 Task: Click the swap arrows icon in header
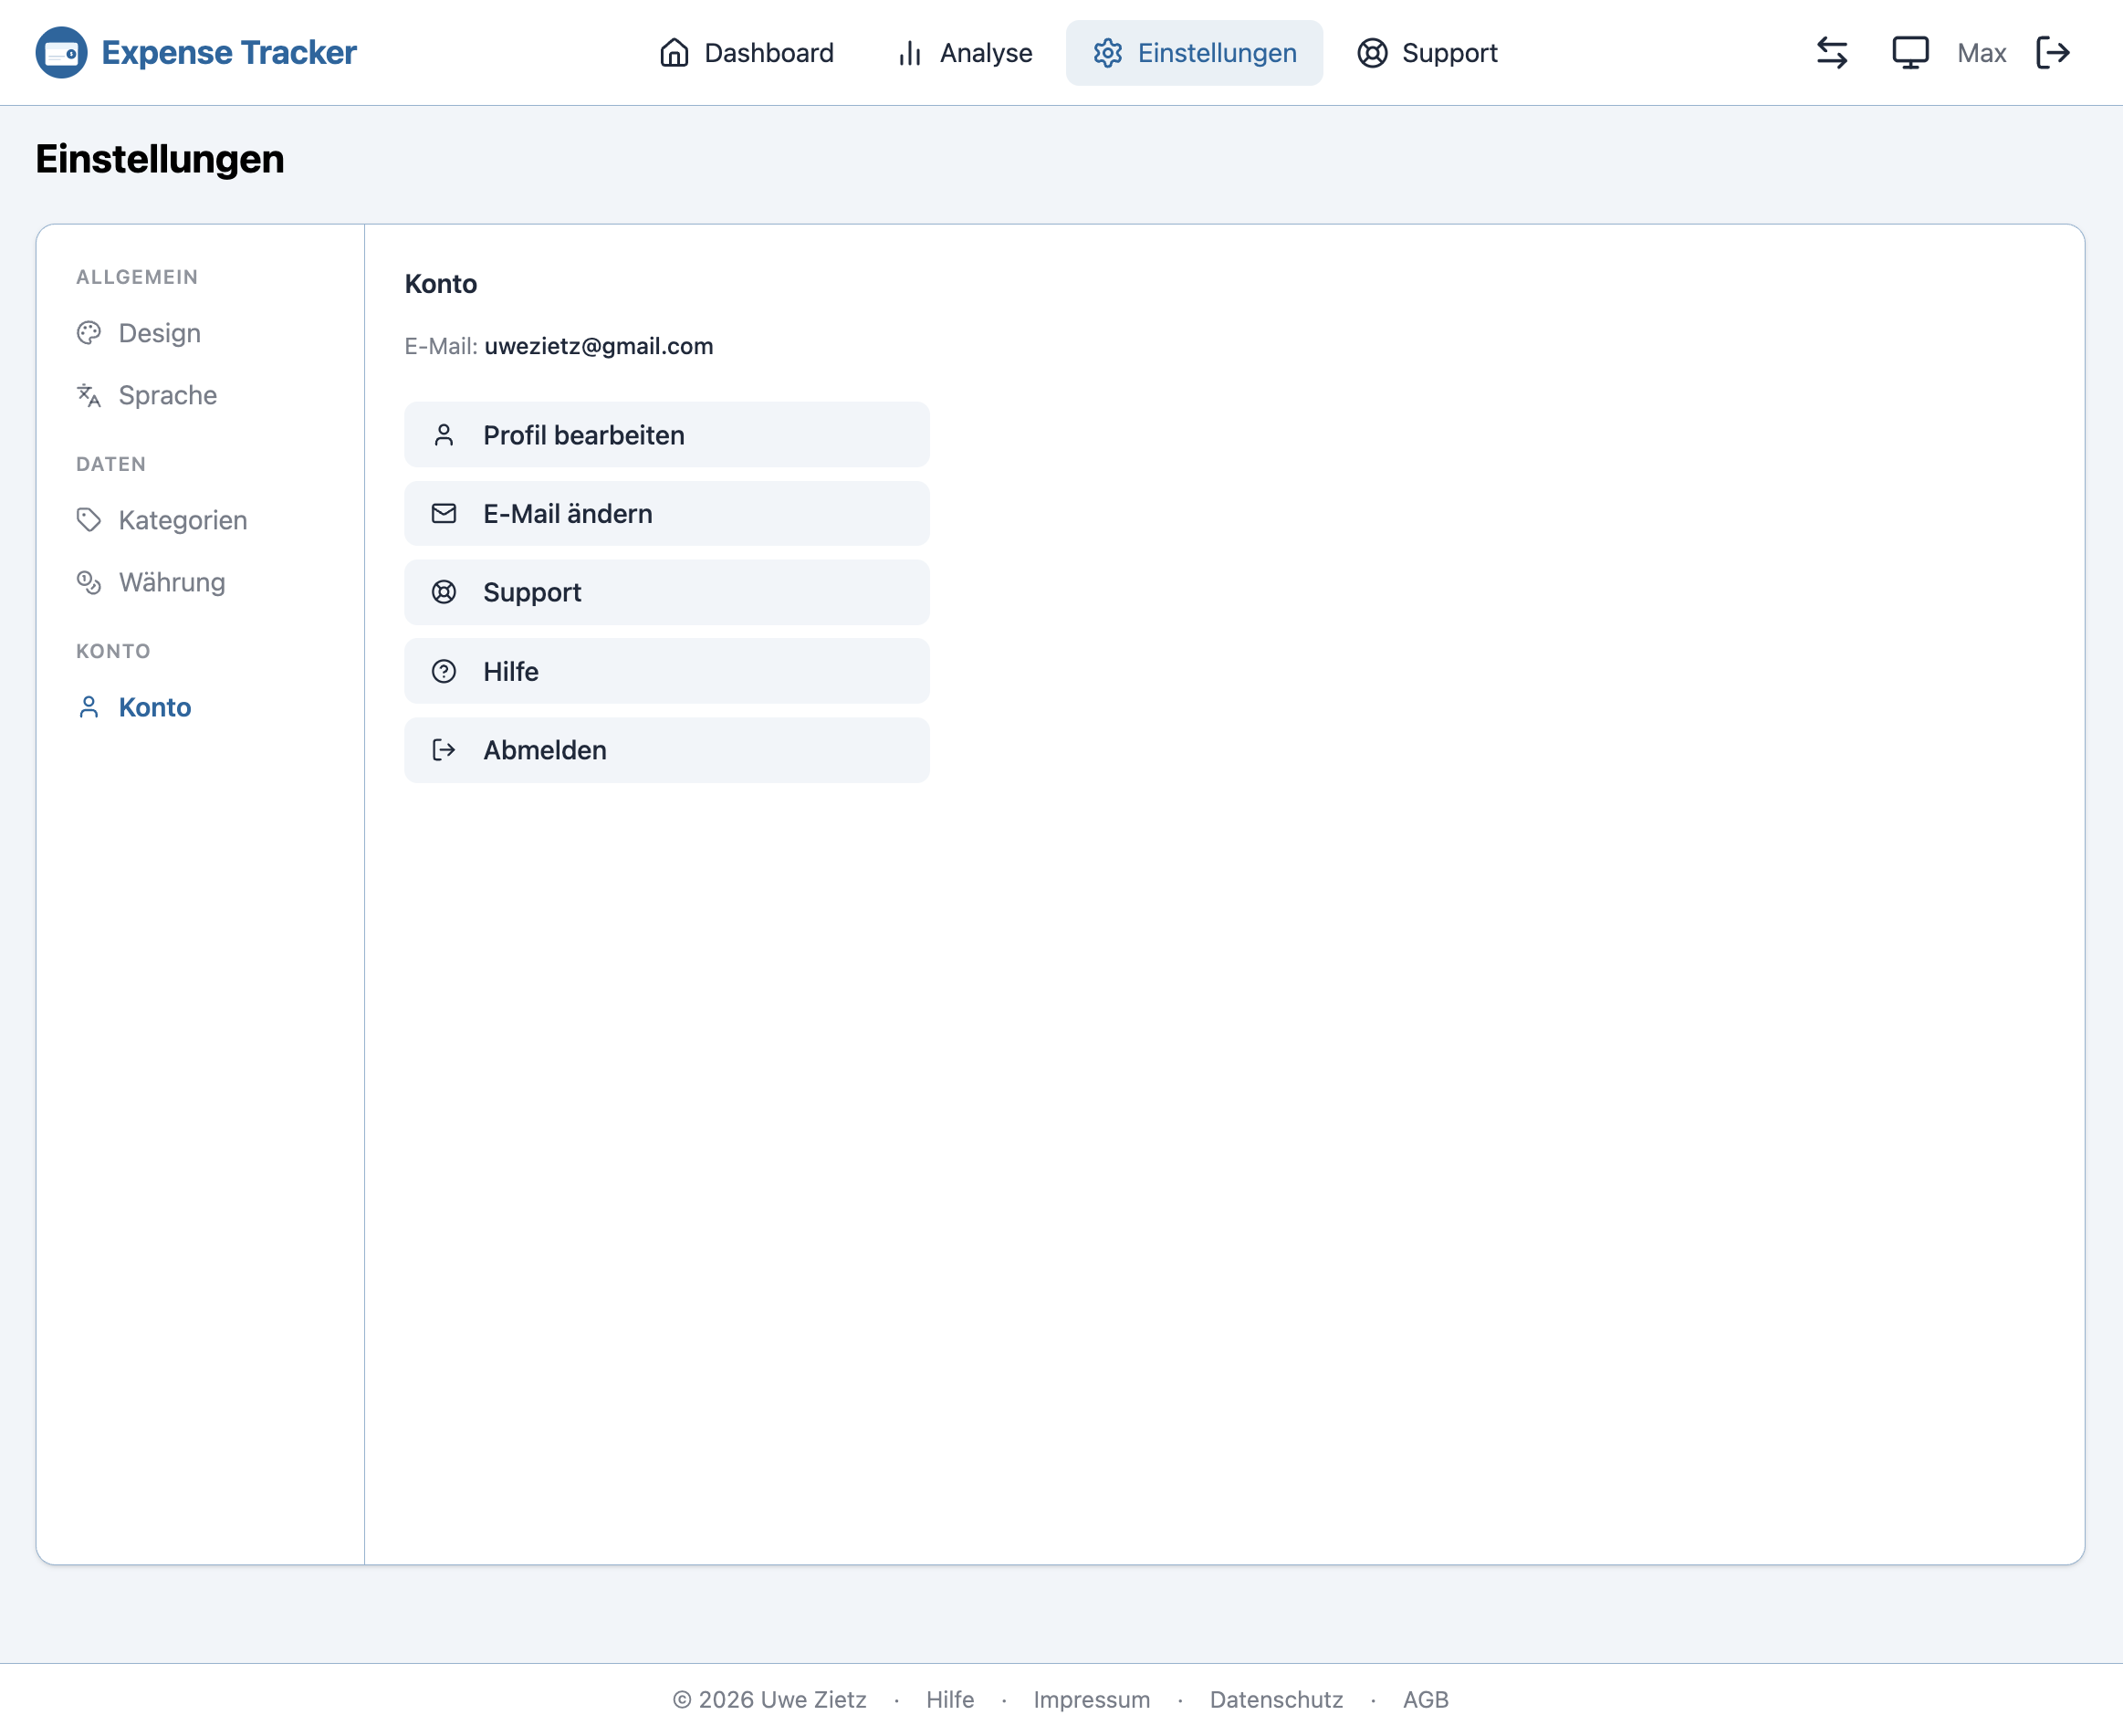click(x=1831, y=53)
